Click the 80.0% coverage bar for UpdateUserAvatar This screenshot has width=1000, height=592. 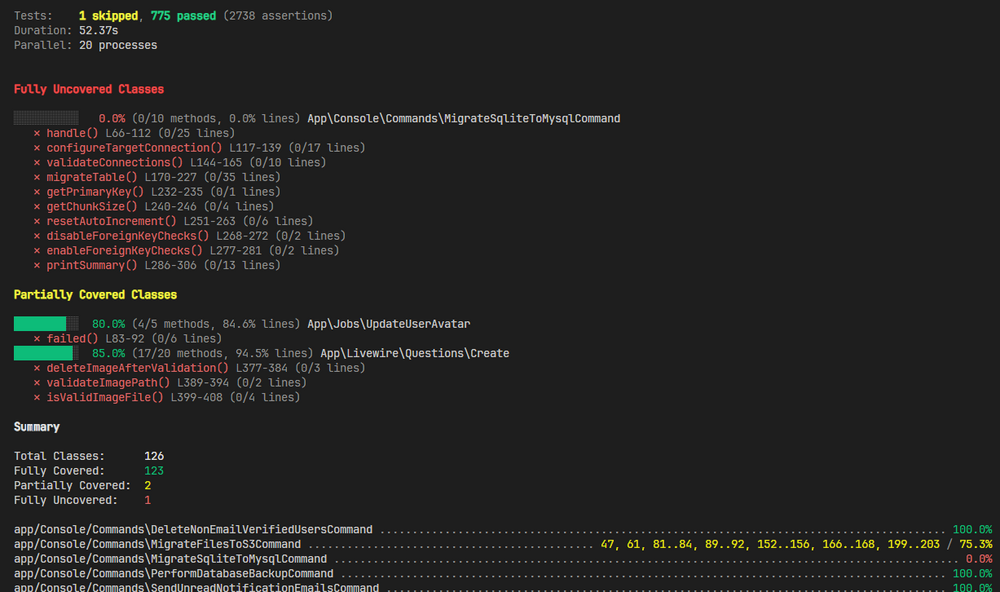pyautogui.click(x=46, y=324)
